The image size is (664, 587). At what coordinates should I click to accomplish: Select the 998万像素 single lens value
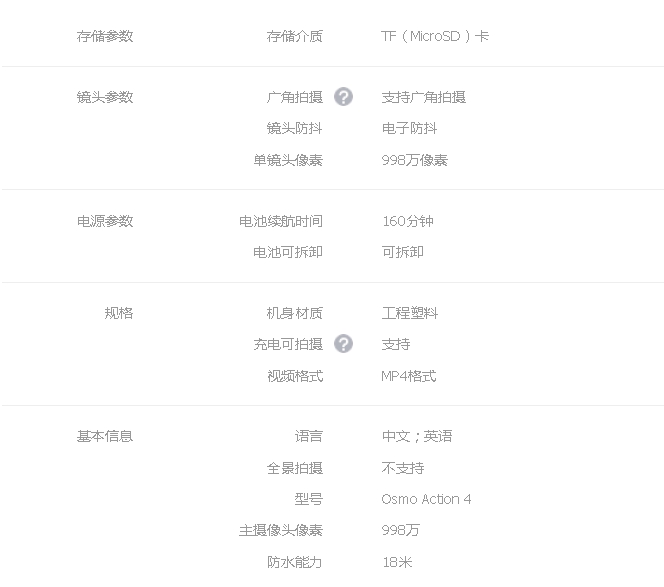click(415, 160)
